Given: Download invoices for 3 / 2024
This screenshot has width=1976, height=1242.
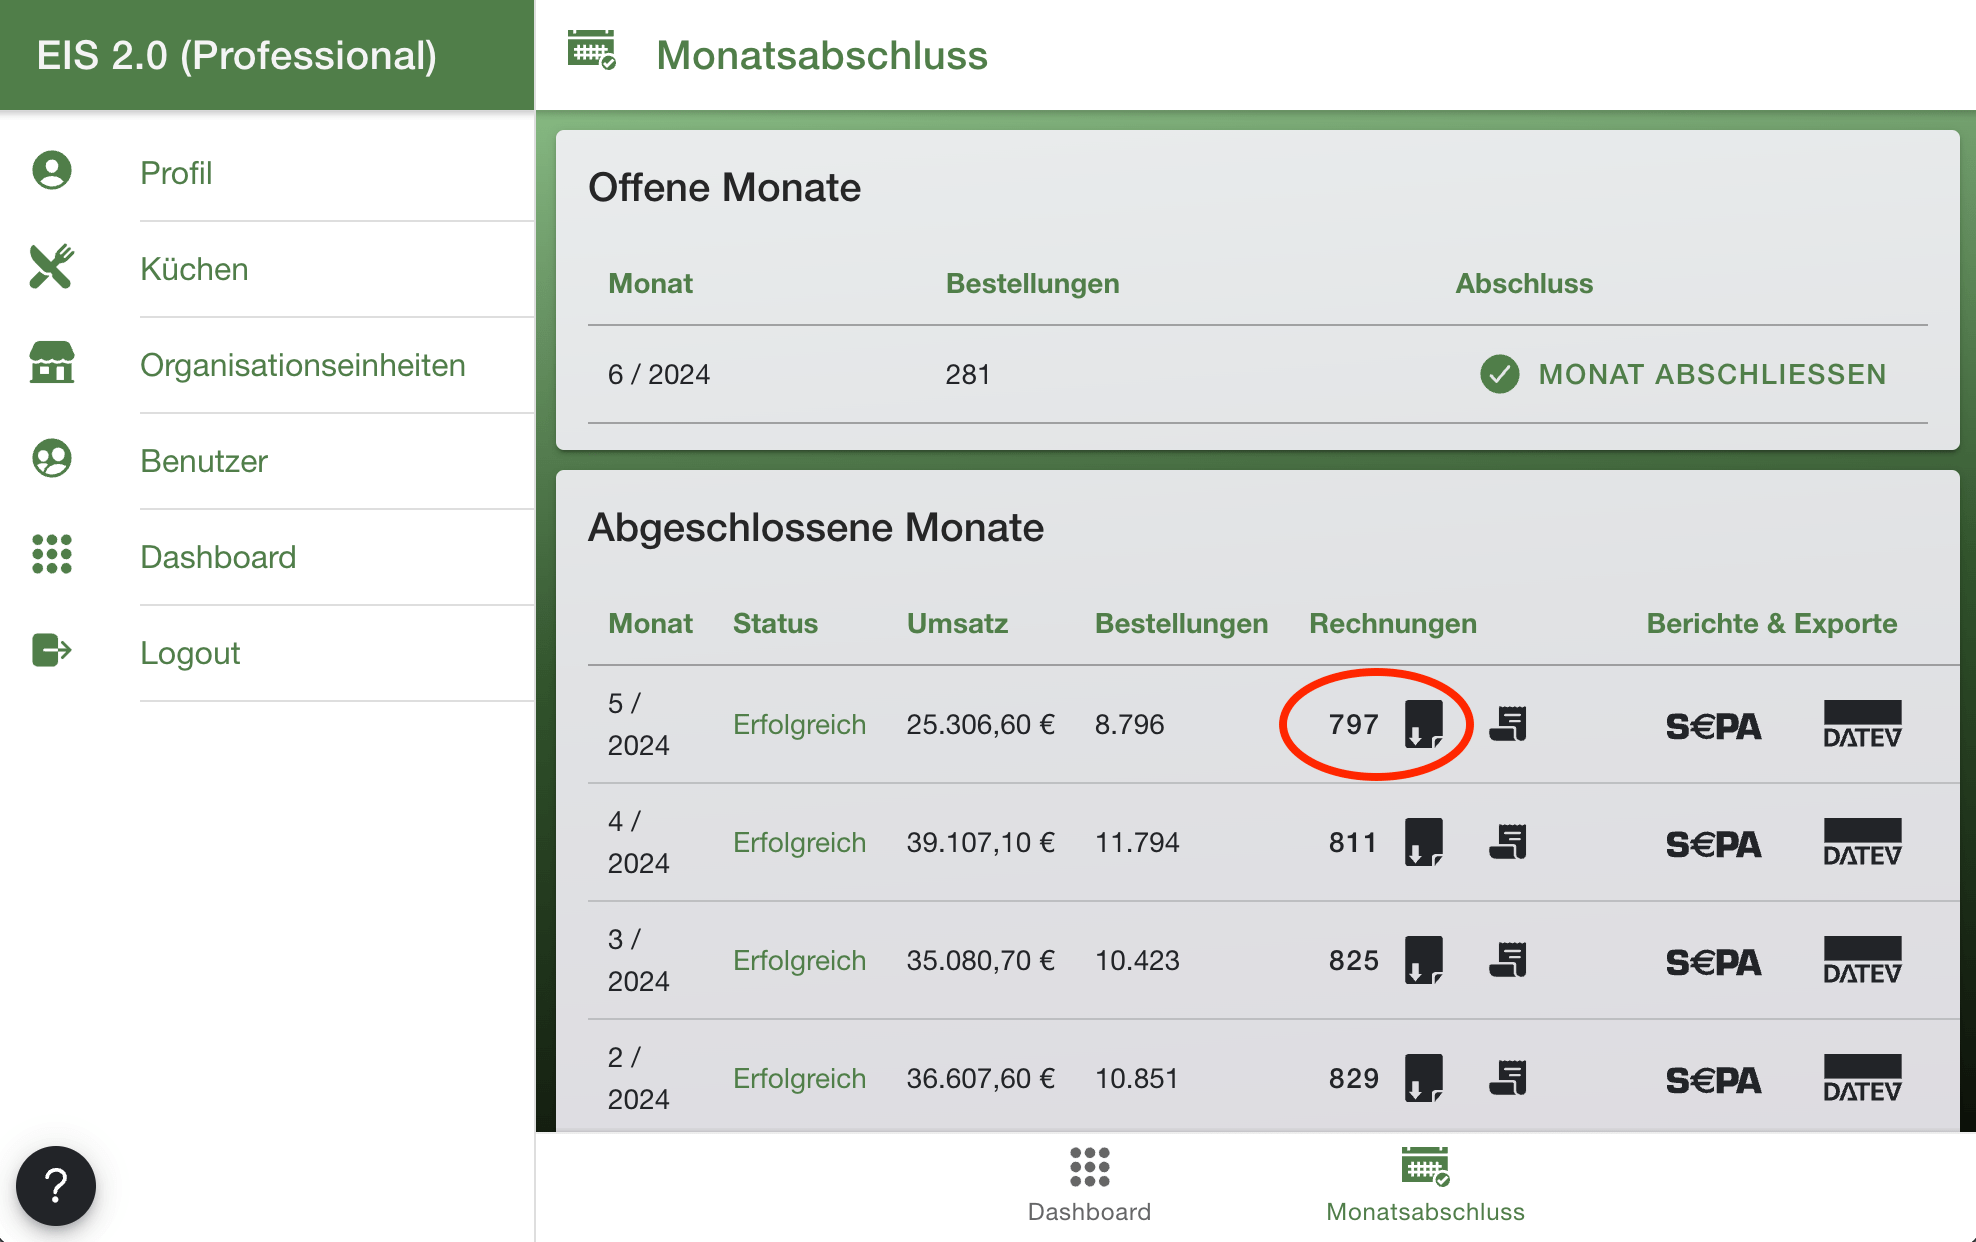Looking at the screenshot, I should [1424, 960].
